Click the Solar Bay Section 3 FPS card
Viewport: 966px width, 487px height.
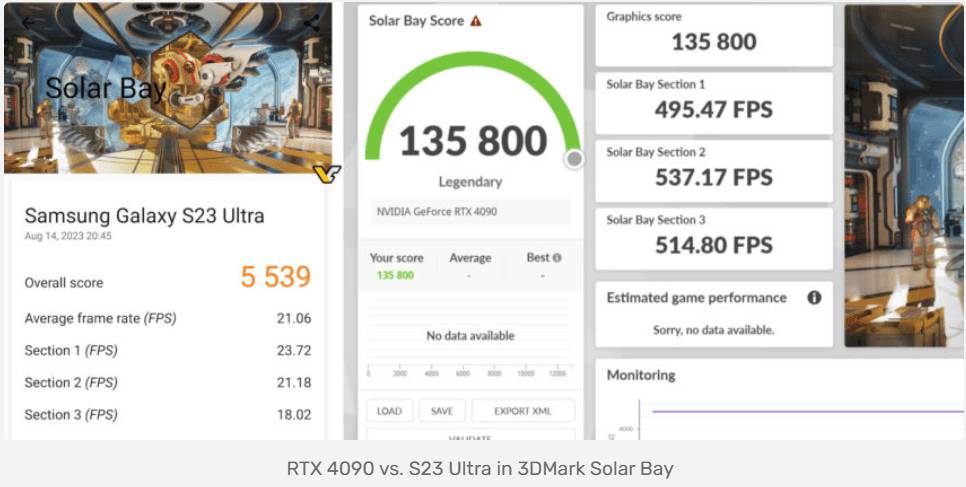coord(714,237)
